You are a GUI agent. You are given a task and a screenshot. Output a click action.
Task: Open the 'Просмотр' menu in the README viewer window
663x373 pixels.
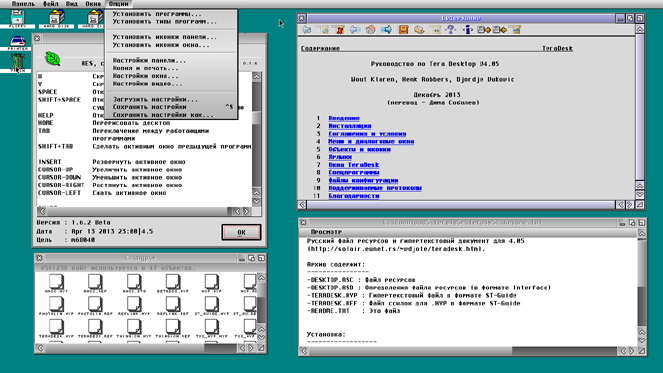click(326, 232)
